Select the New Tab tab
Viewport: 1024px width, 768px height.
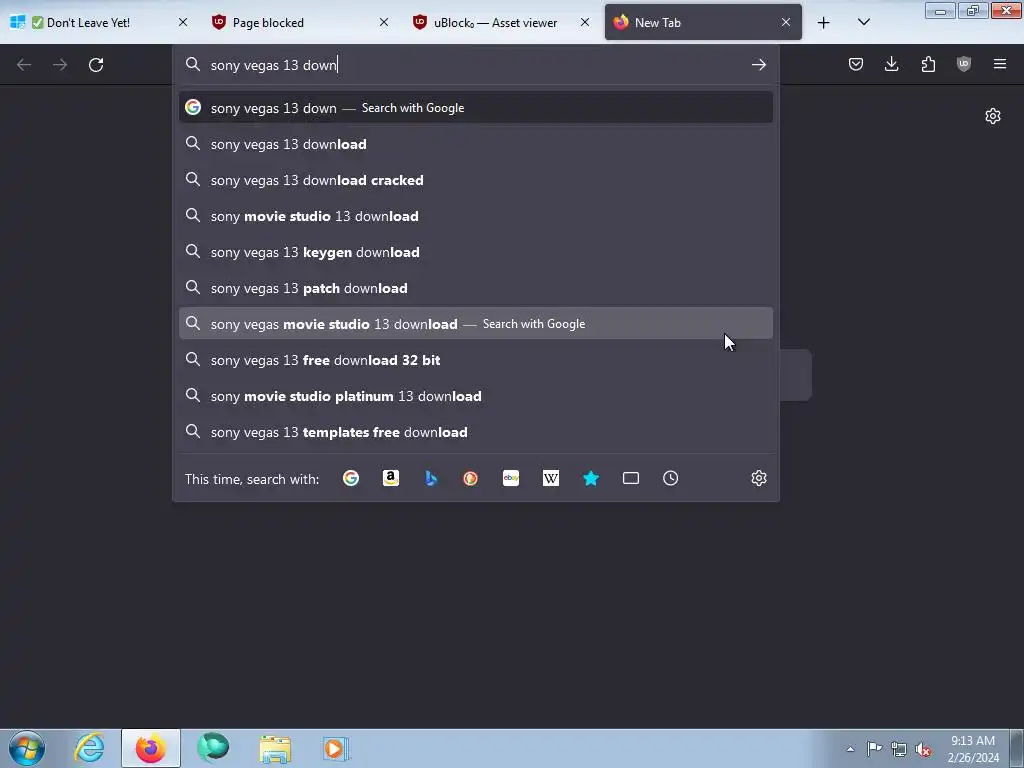click(x=703, y=23)
